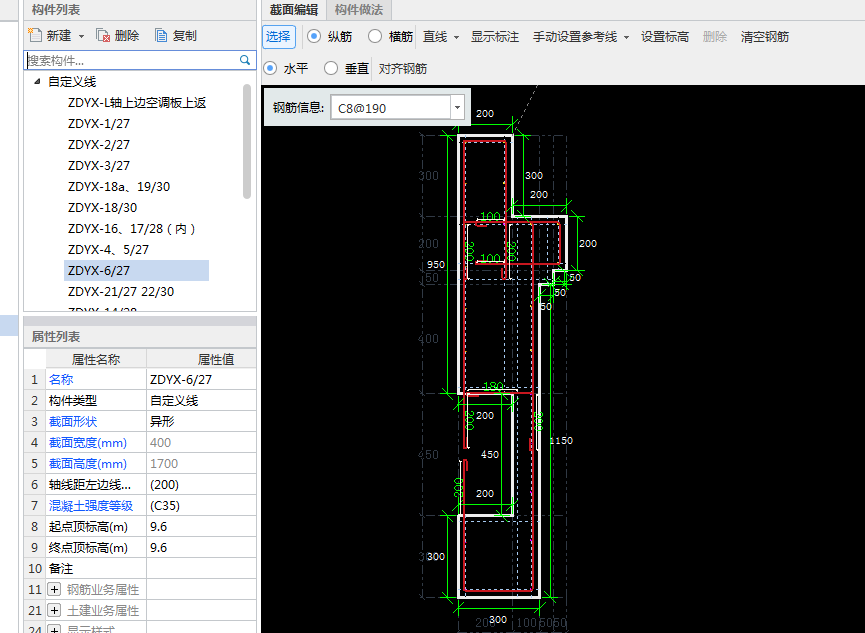Click the 950 dimension label in canvas
Image resolution: width=865 pixels, height=633 pixels.
(x=436, y=264)
